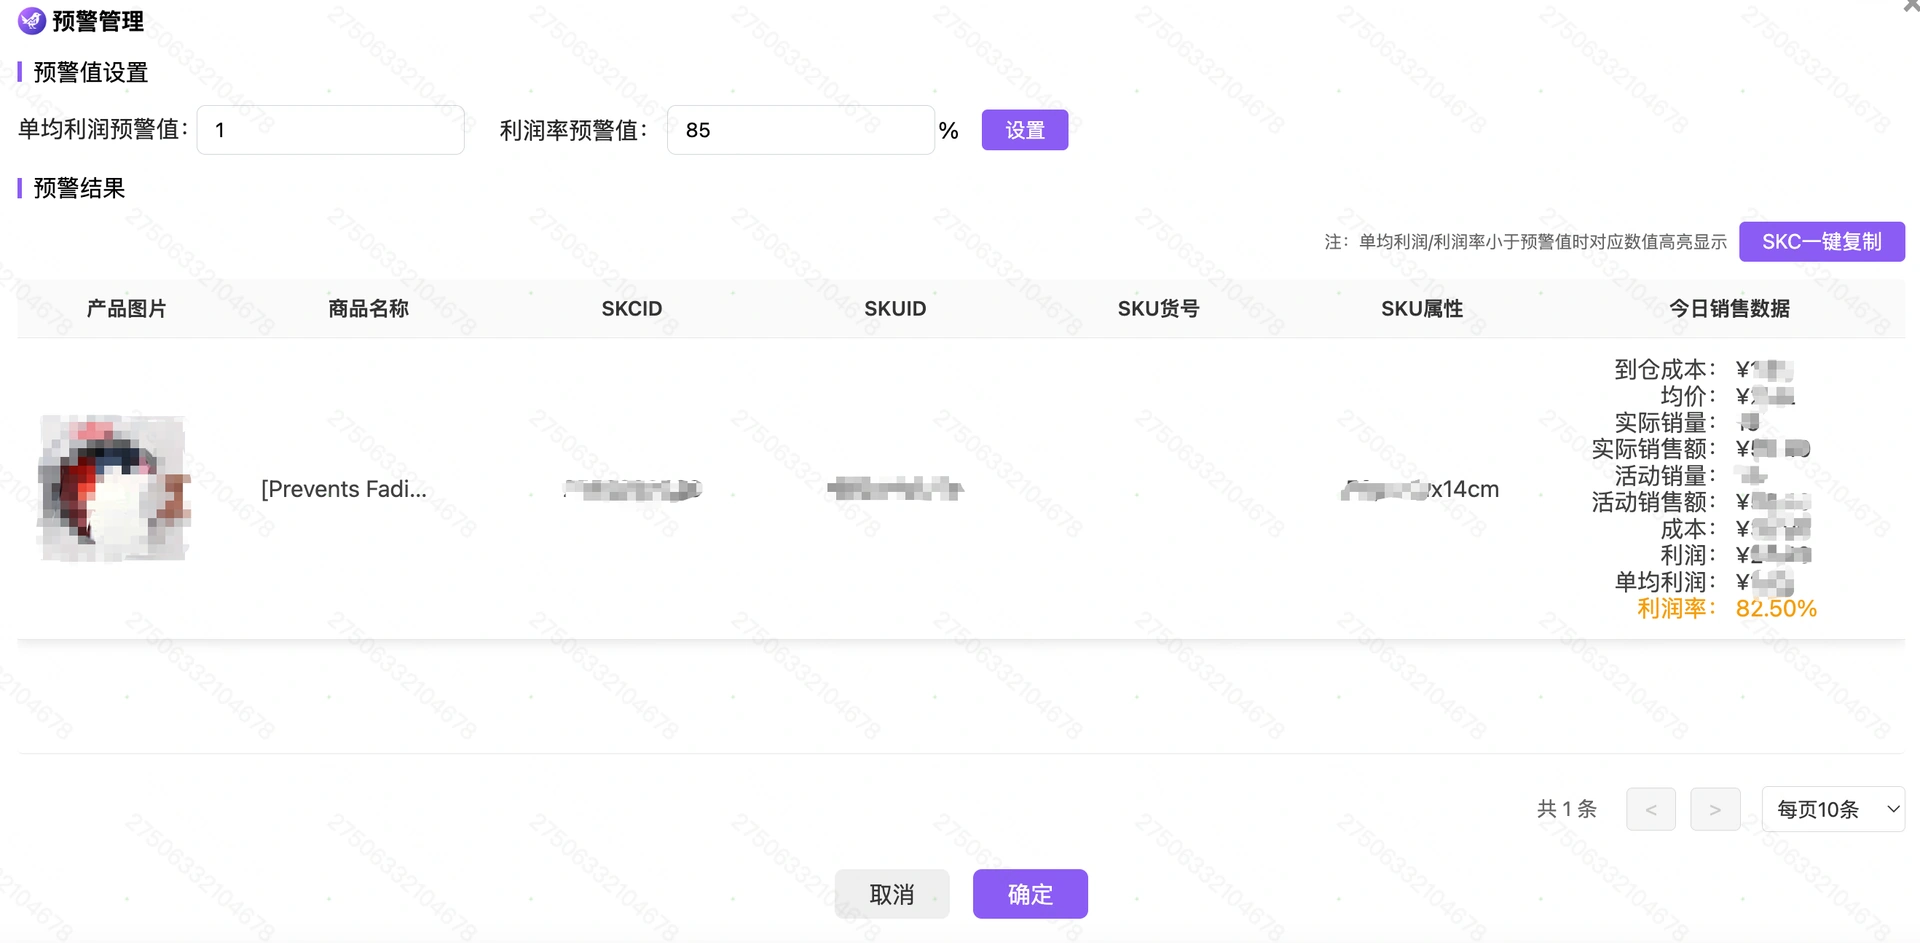Viewport: 1920px width, 943px height.
Task: Focus the 利润率预警值 input field
Action: (x=801, y=130)
